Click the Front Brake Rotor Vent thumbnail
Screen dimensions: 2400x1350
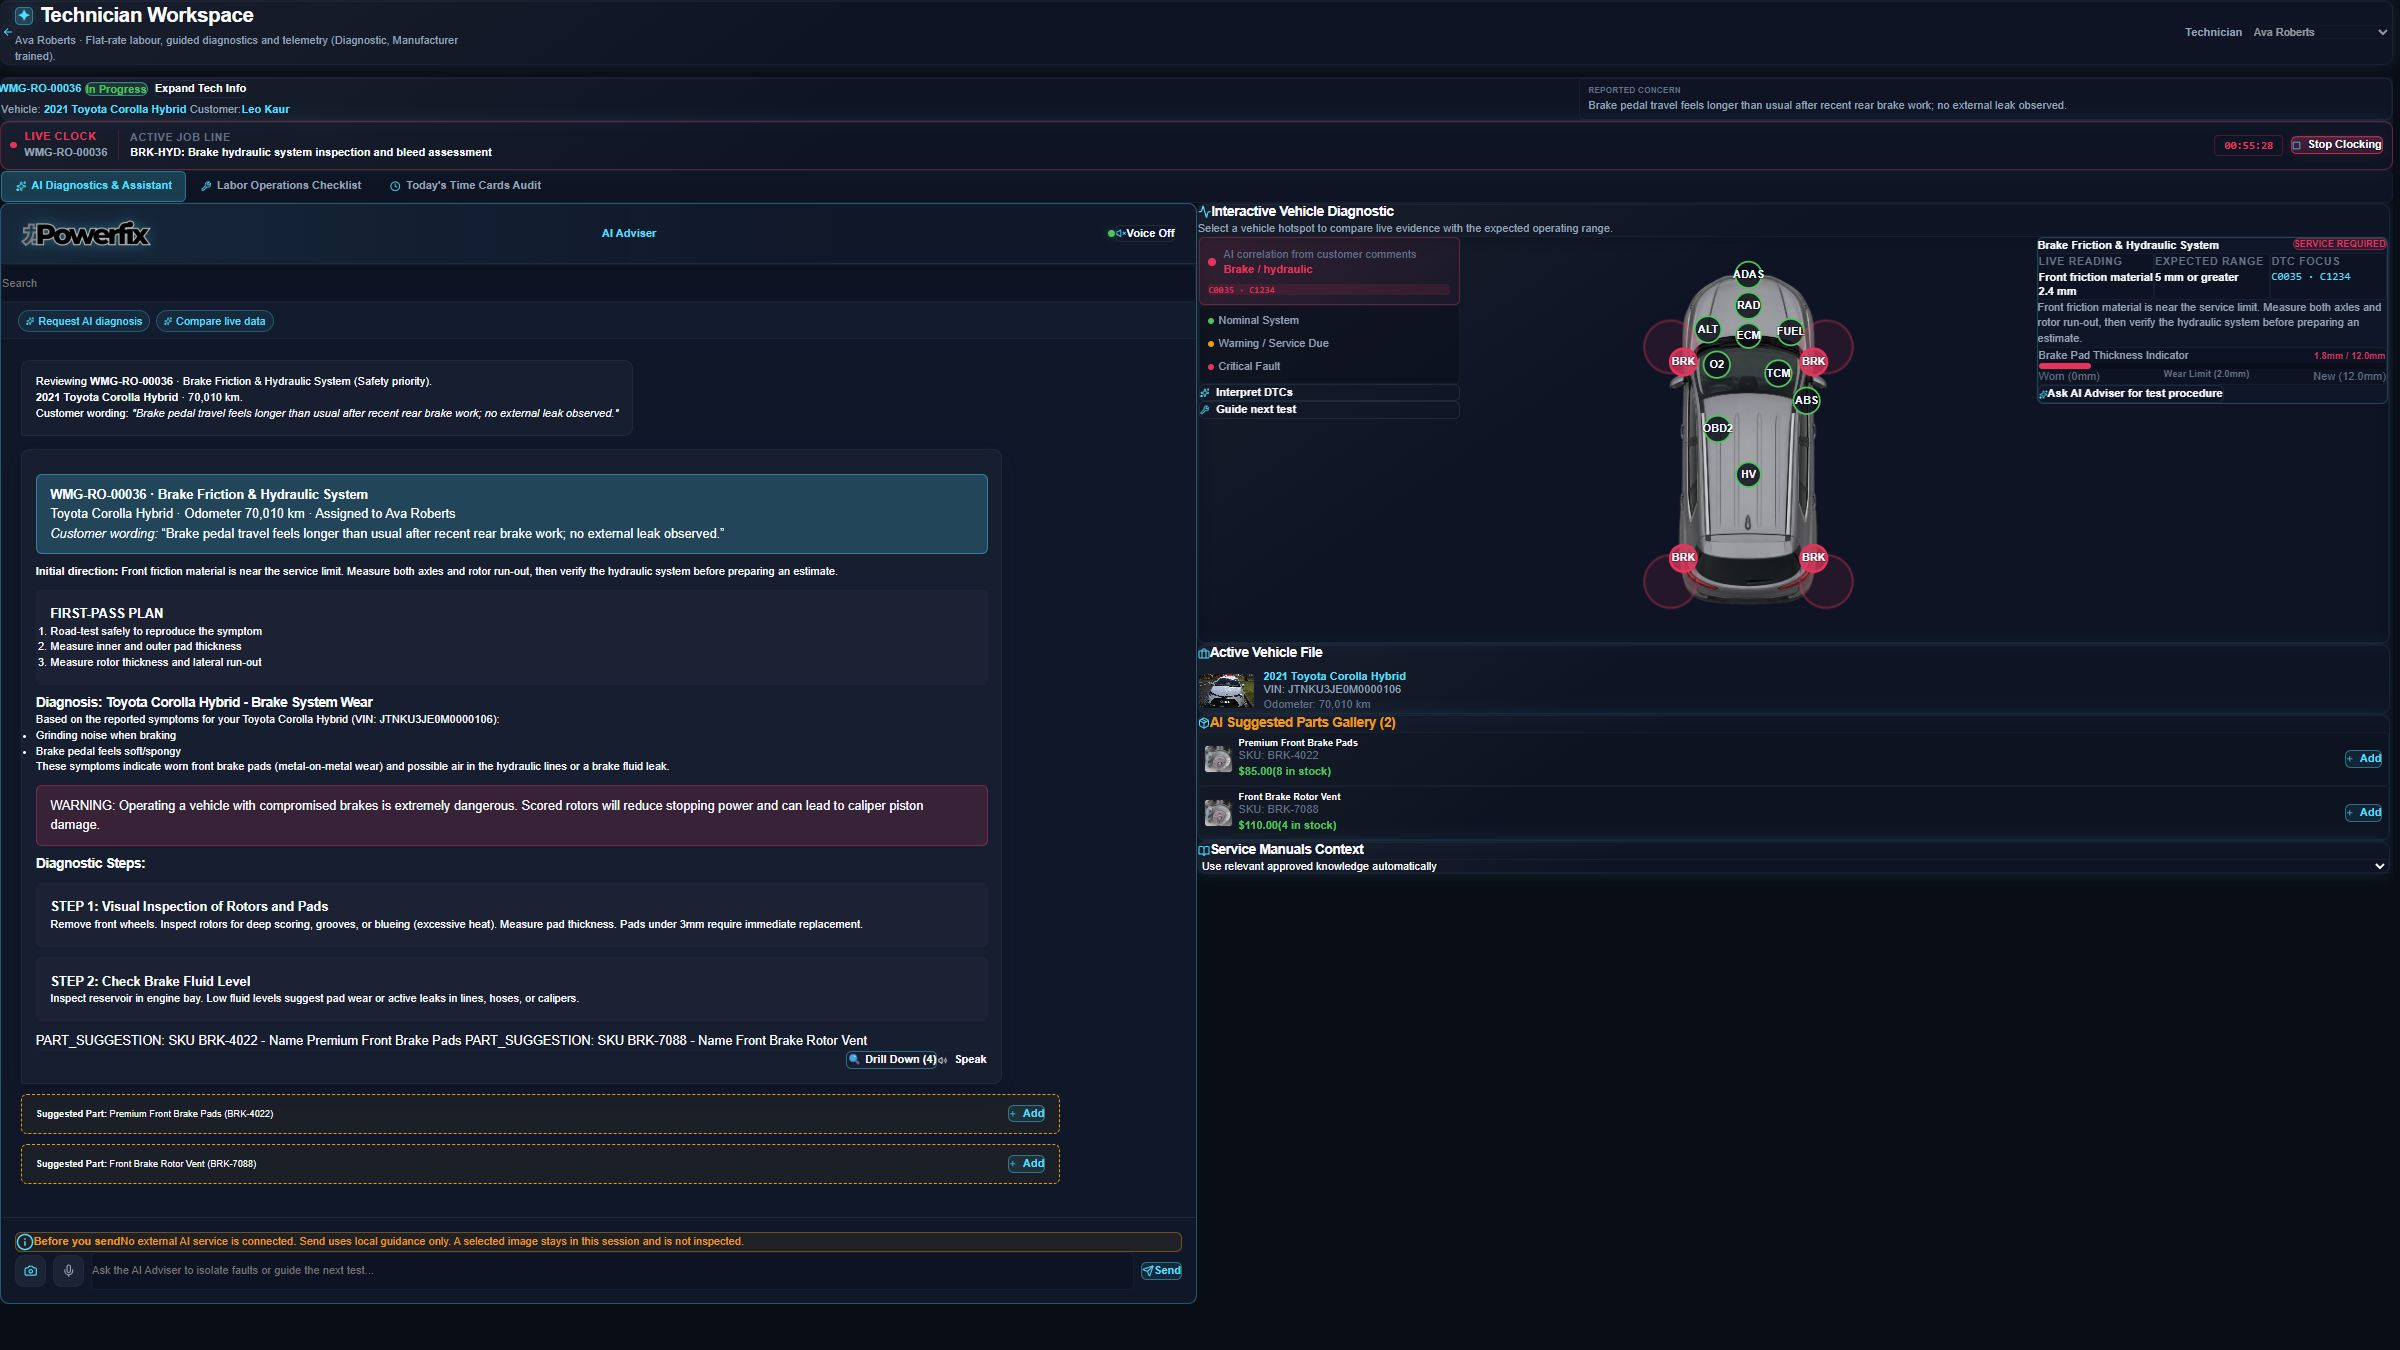(x=1217, y=813)
